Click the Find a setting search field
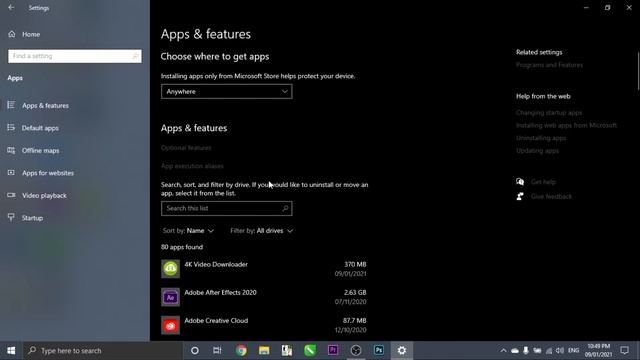 tap(75, 56)
